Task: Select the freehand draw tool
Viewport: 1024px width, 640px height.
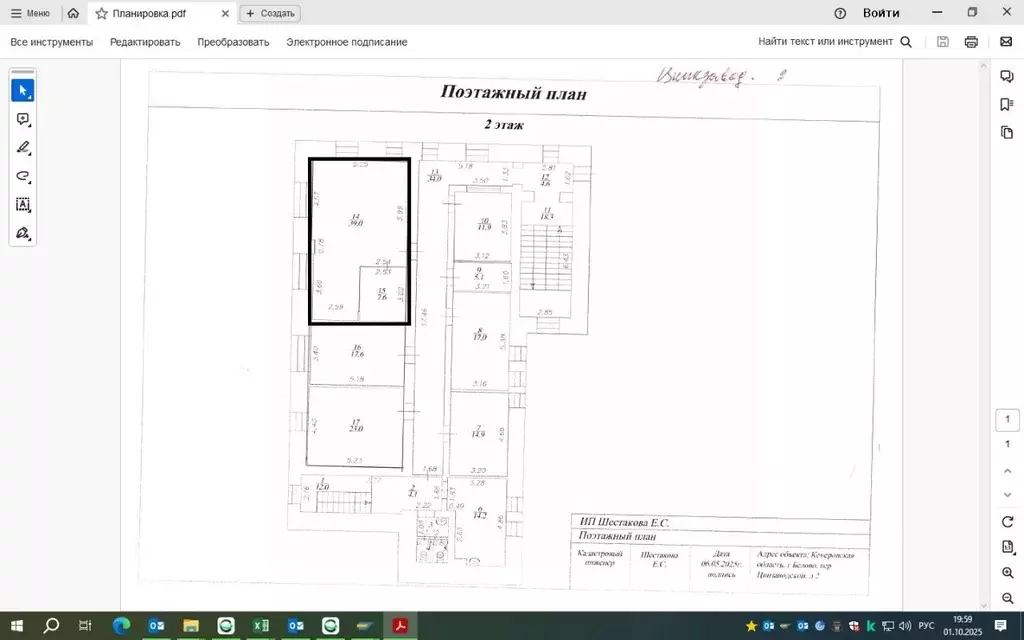Action: point(23,176)
